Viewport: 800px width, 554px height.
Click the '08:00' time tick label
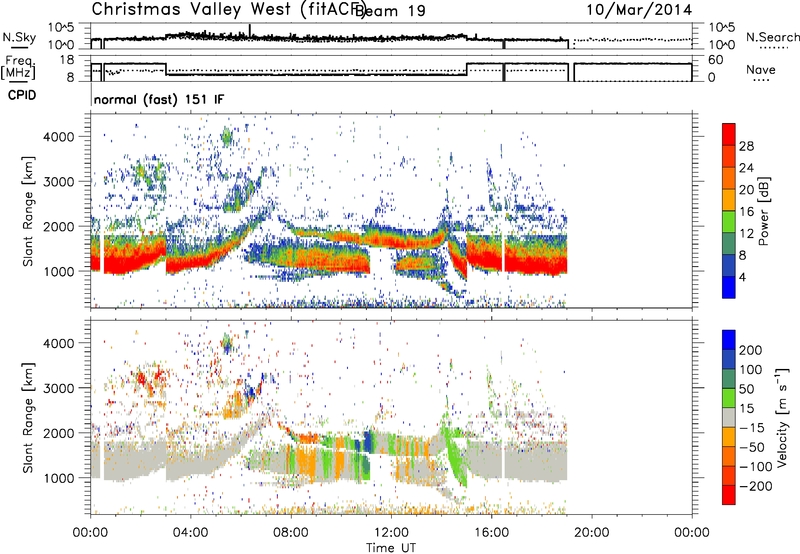[291, 533]
